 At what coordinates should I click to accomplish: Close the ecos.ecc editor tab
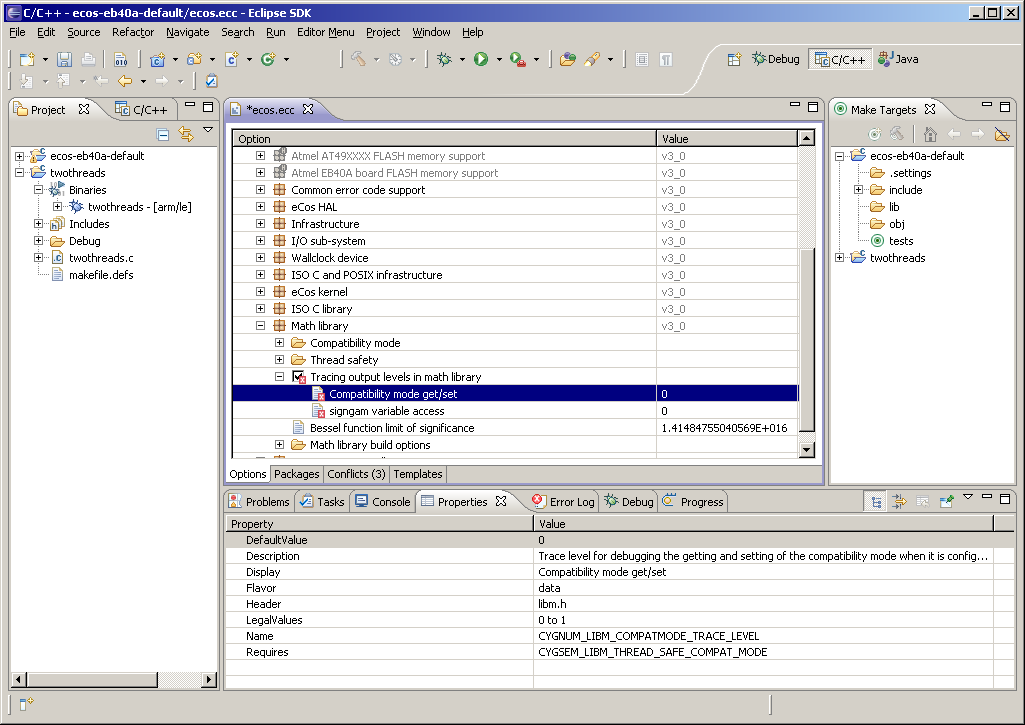click(308, 109)
